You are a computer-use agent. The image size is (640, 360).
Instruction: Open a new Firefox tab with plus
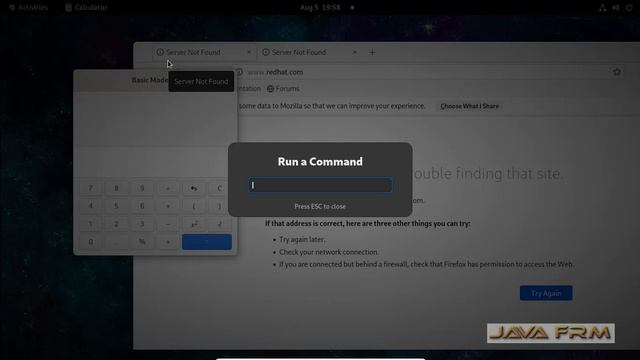click(372, 52)
